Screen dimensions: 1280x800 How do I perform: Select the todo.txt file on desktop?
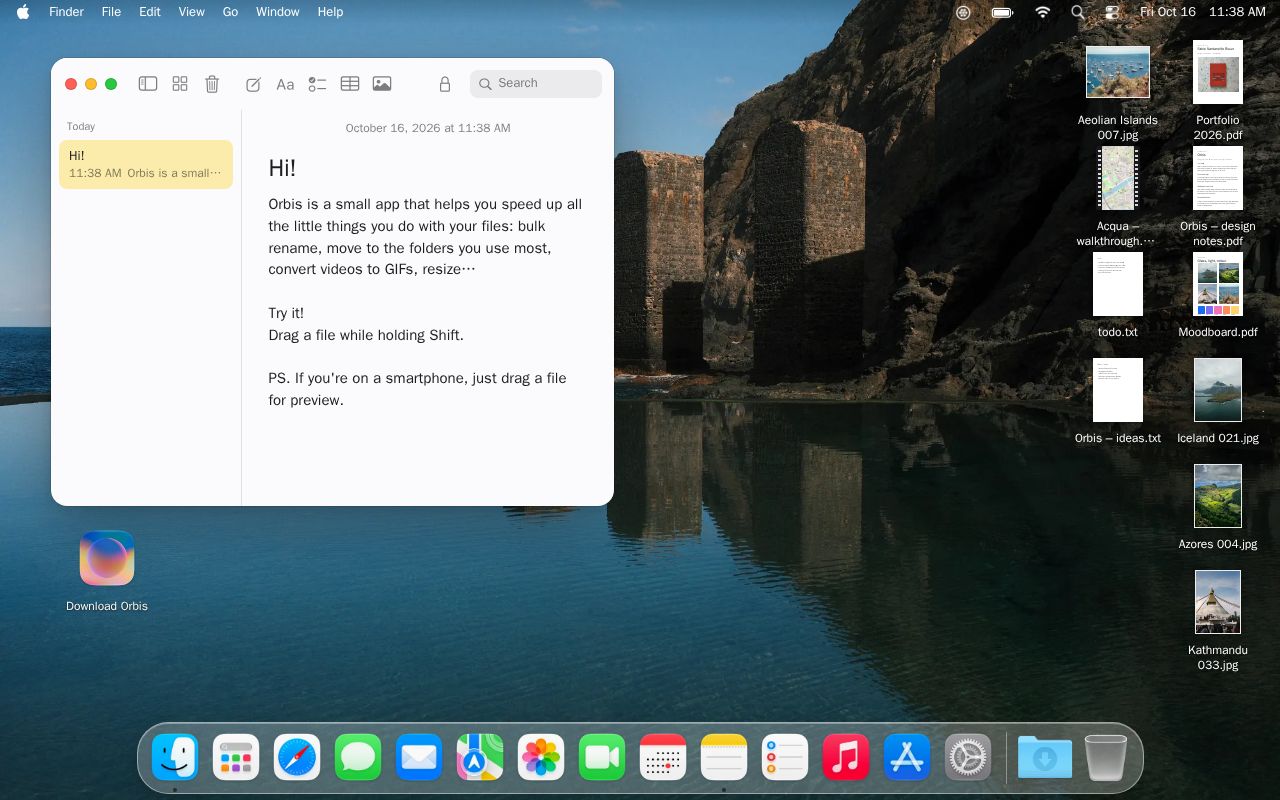pyautogui.click(x=1118, y=296)
